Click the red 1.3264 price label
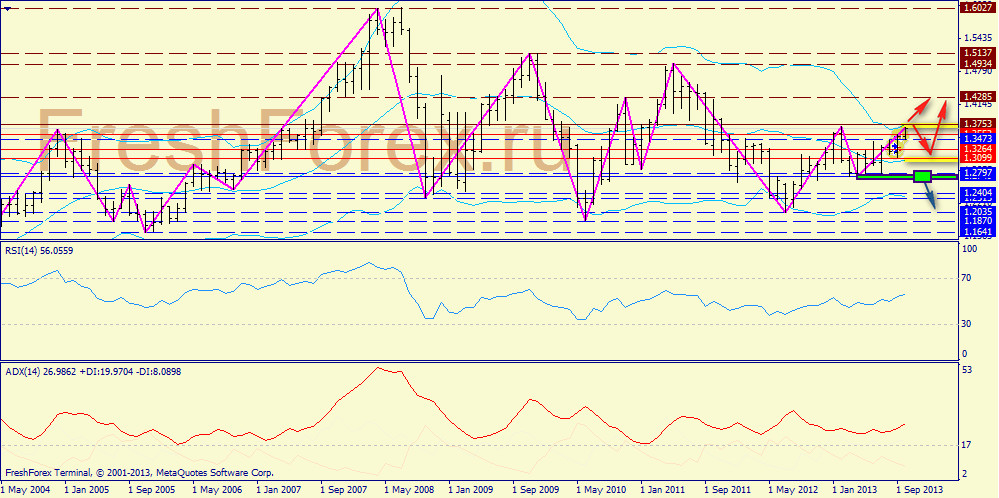The image size is (999, 498). point(975,149)
